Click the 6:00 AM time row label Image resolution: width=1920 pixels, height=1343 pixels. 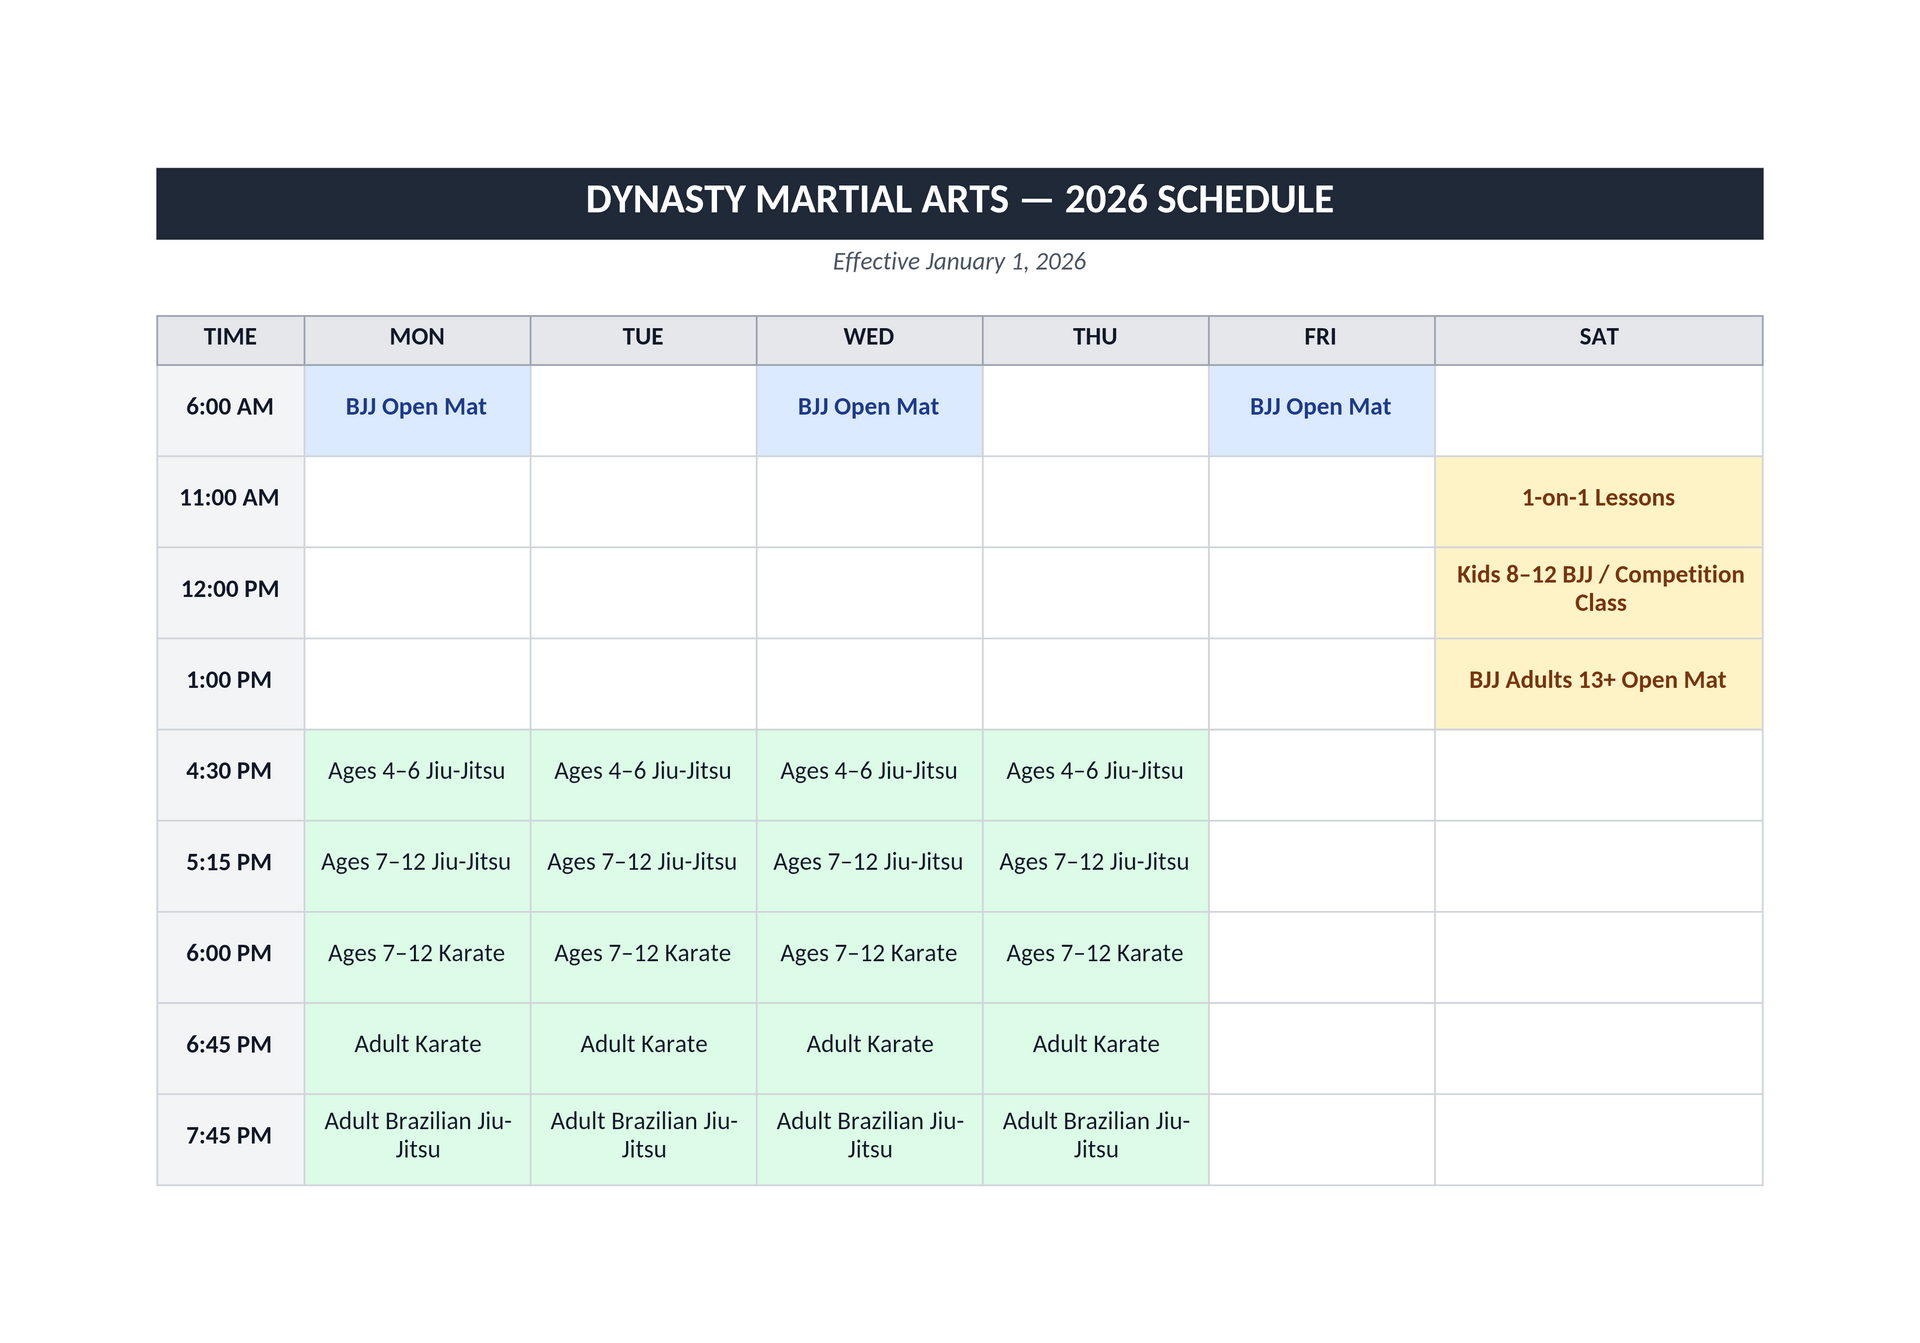230,411
